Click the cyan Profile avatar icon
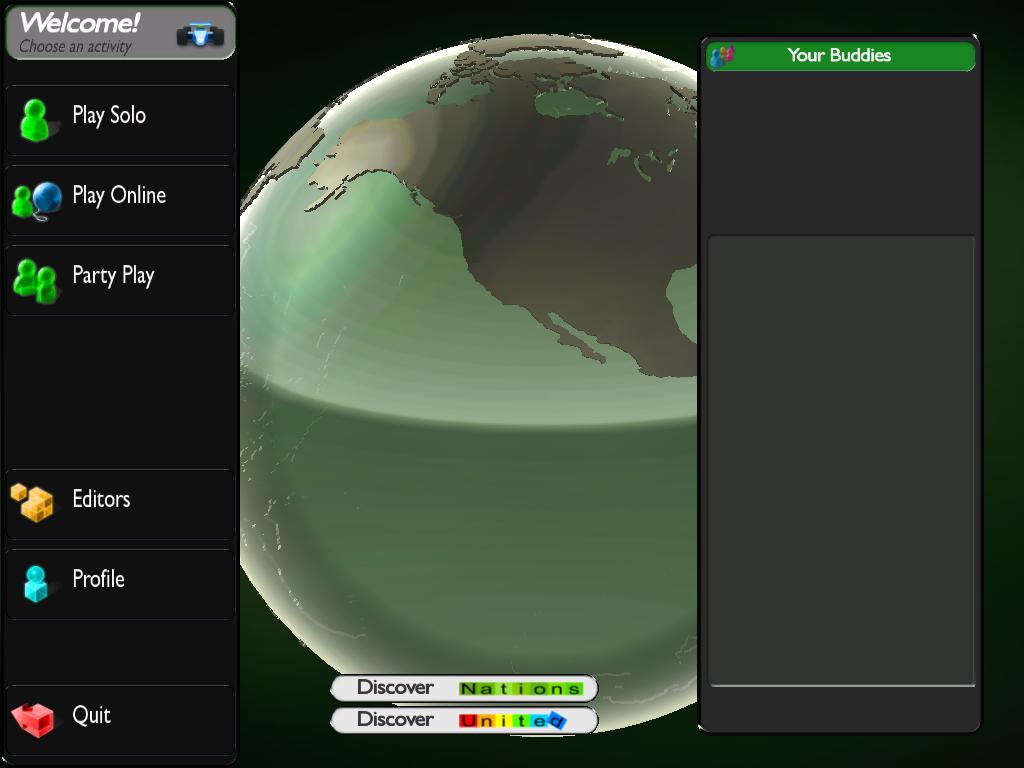The image size is (1024, 768). [x=36, y=583]
